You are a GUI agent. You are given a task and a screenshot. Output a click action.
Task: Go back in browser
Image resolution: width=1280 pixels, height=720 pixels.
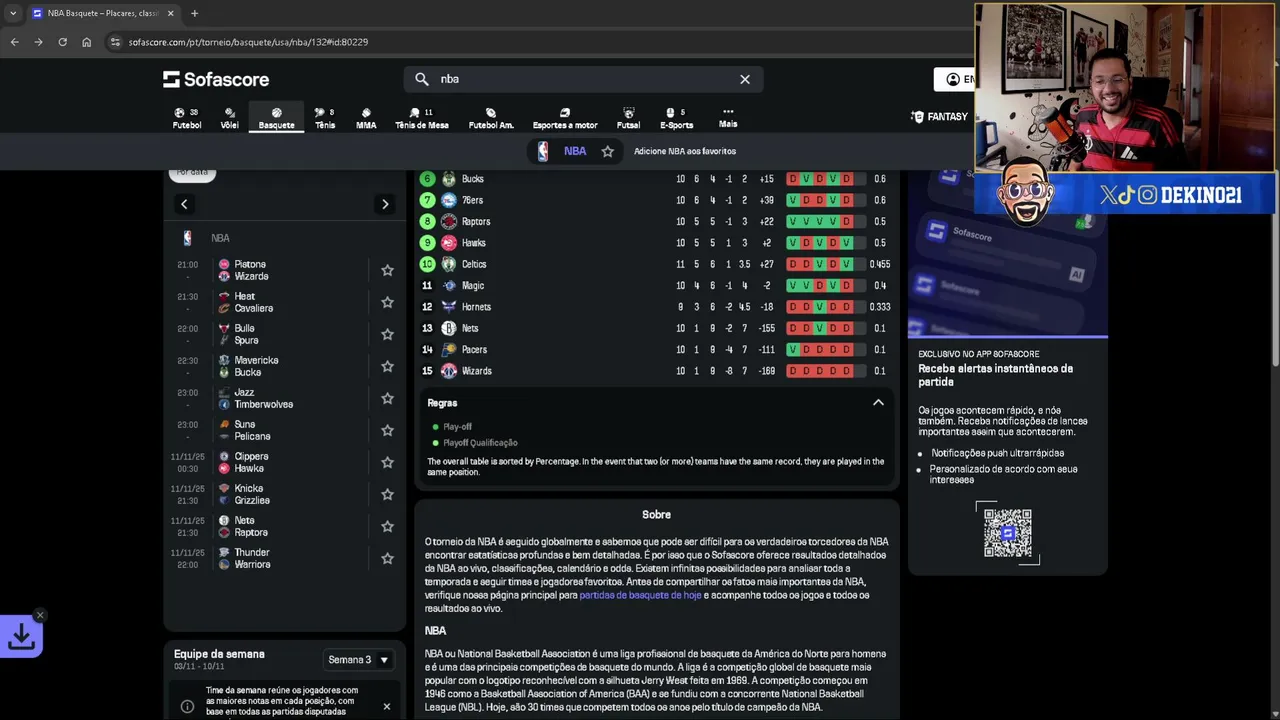coord(14,42)
